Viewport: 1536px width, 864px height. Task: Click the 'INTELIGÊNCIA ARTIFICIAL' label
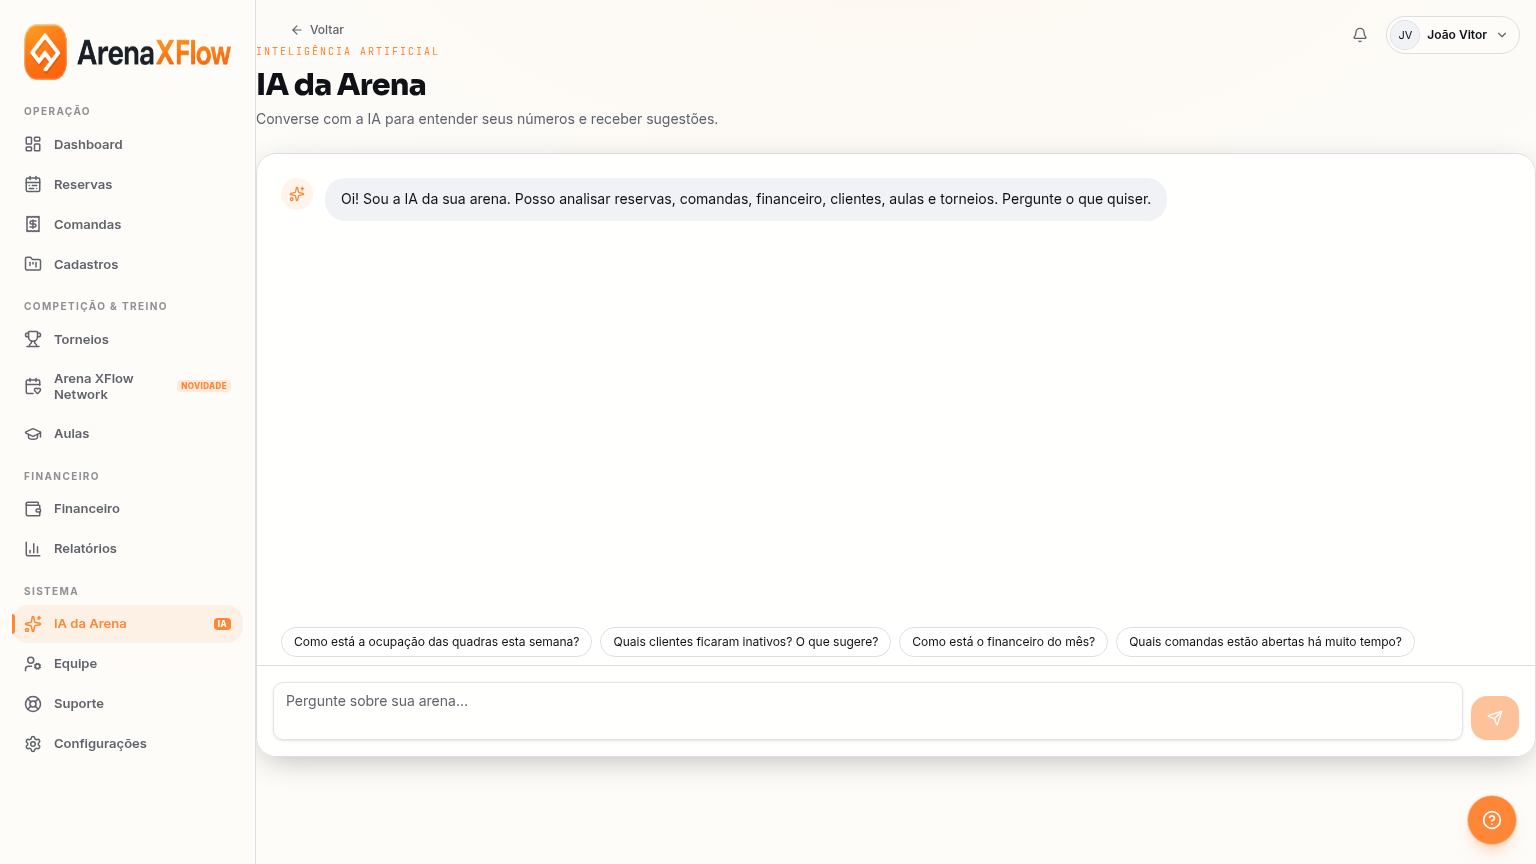click(347, 51)
